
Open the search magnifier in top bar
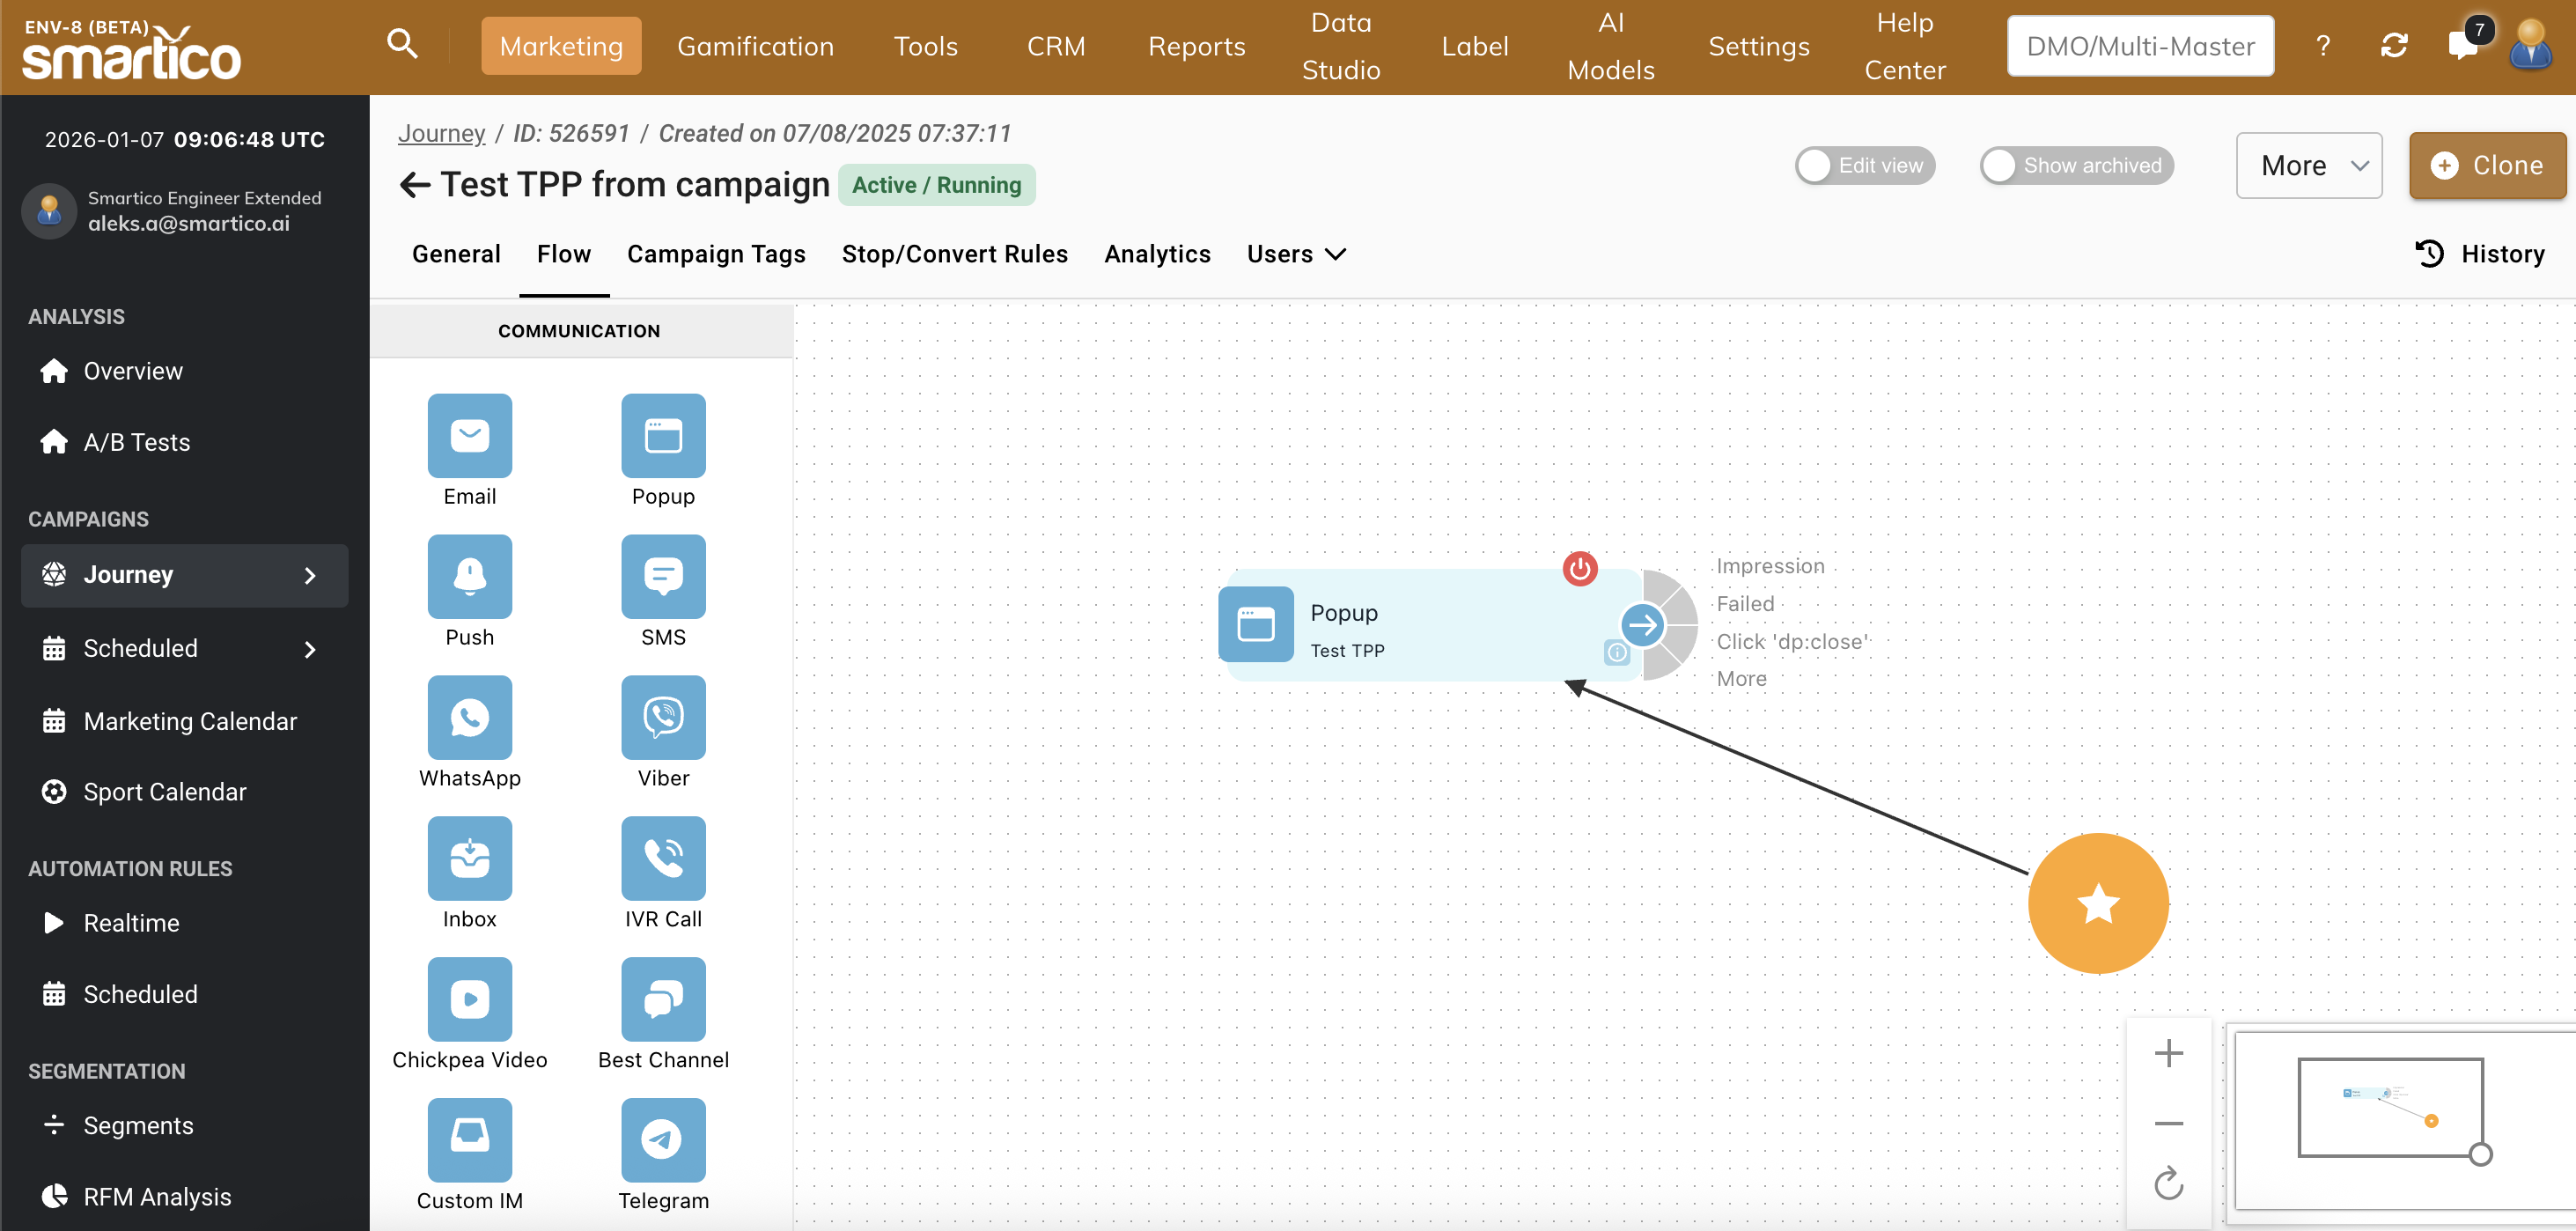402,45
